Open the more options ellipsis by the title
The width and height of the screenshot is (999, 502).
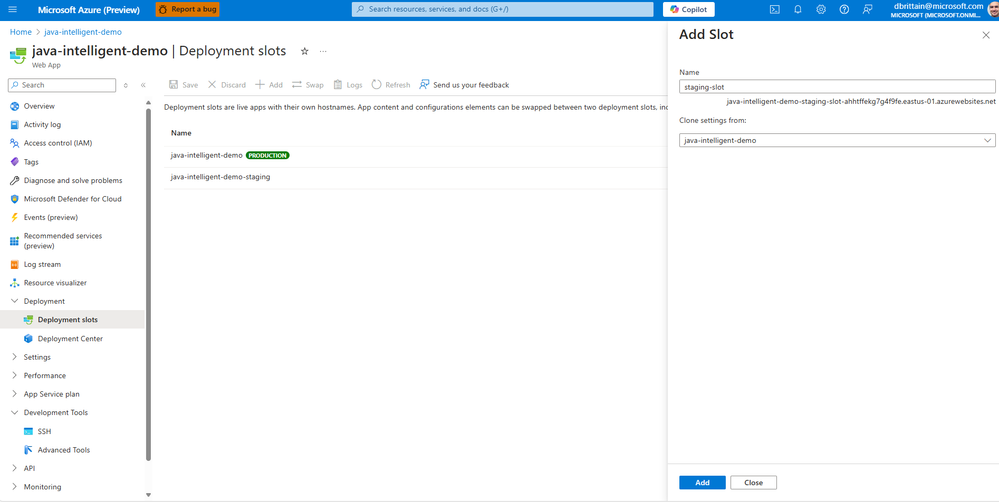pyautogui.click(x=323, y=51)
